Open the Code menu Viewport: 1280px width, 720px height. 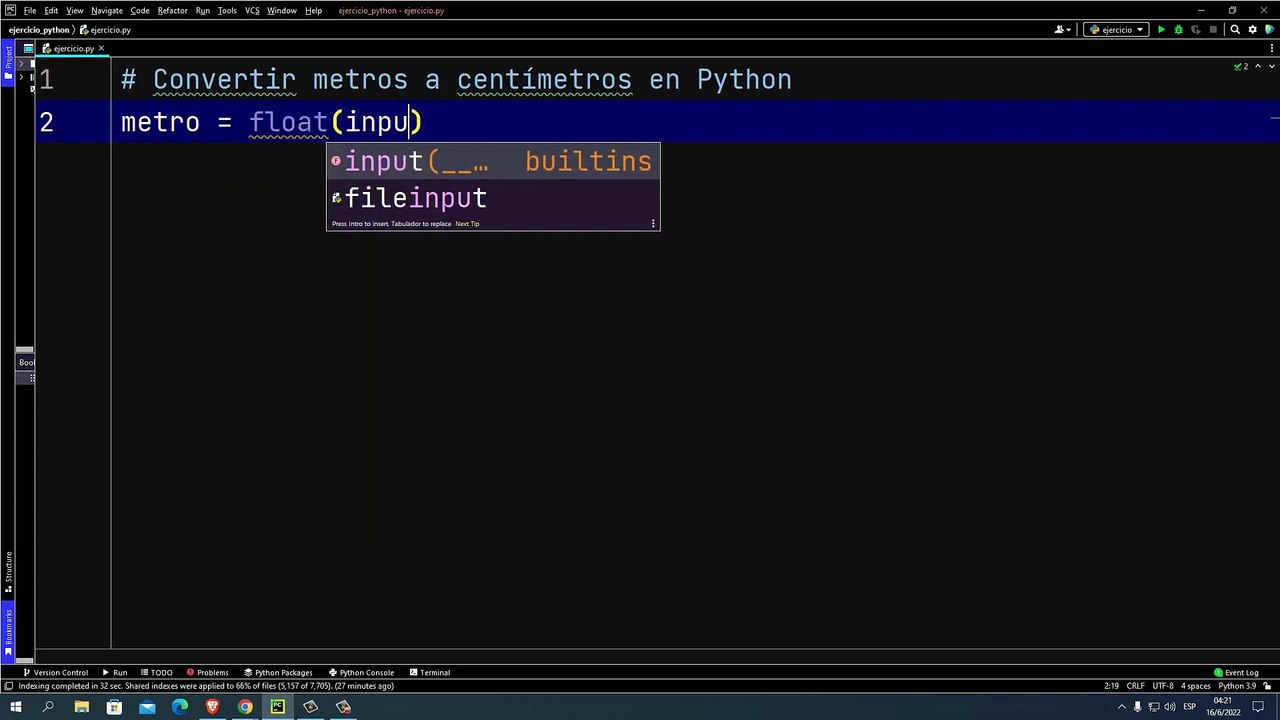coord(140,11)
